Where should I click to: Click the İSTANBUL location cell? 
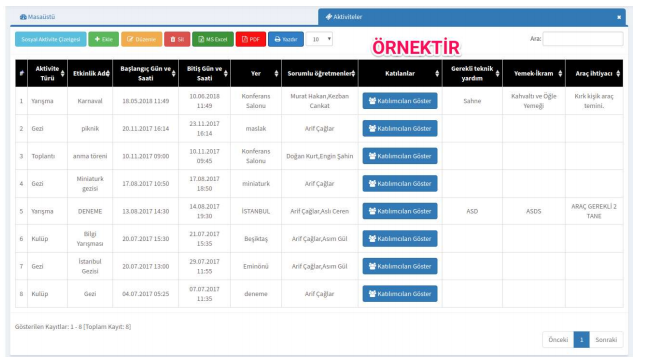tap(256, 211)
